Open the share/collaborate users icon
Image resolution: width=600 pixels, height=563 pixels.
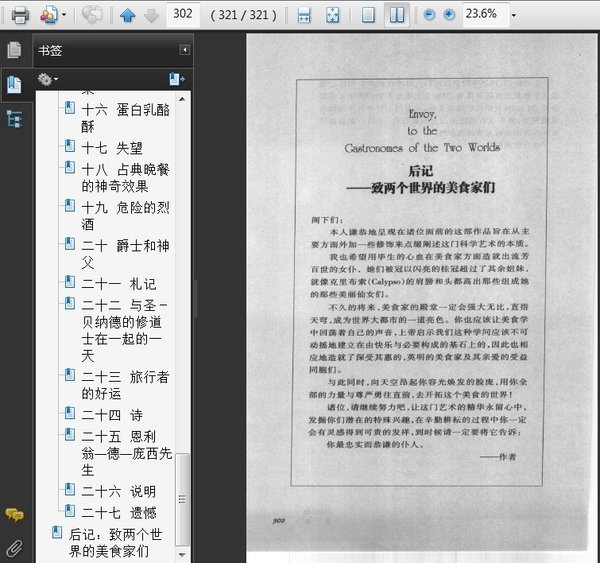coord(49,15)
